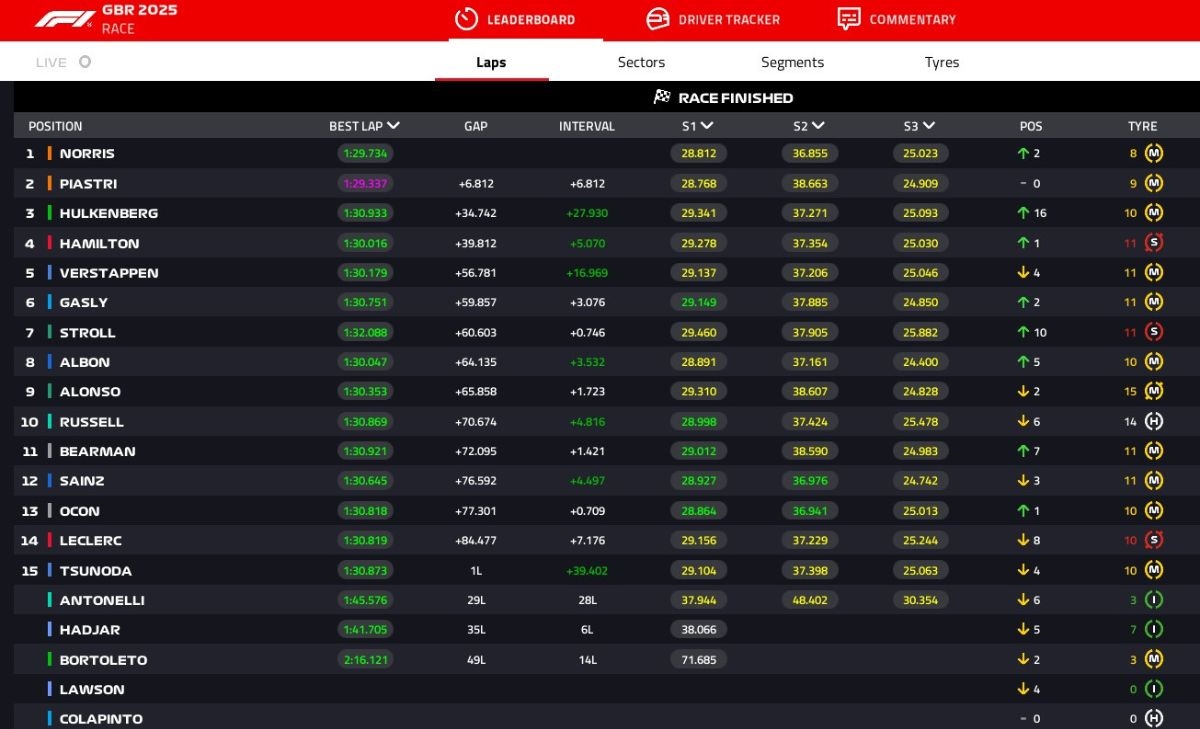Click Hulkenberg's green team color bar

tap(49, 213)
